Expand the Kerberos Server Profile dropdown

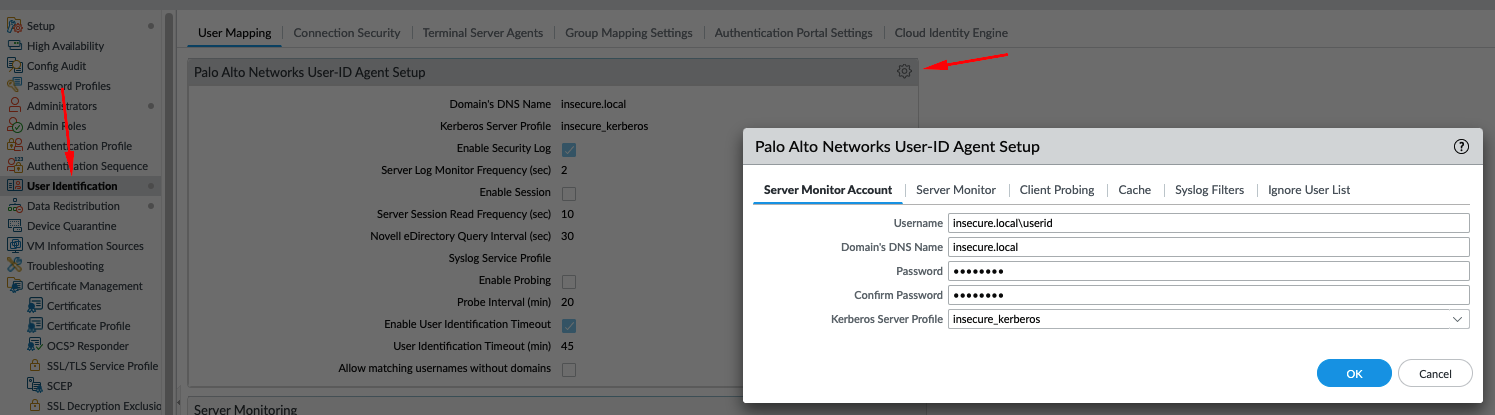pyautogui.click(x=1456, y=319)
